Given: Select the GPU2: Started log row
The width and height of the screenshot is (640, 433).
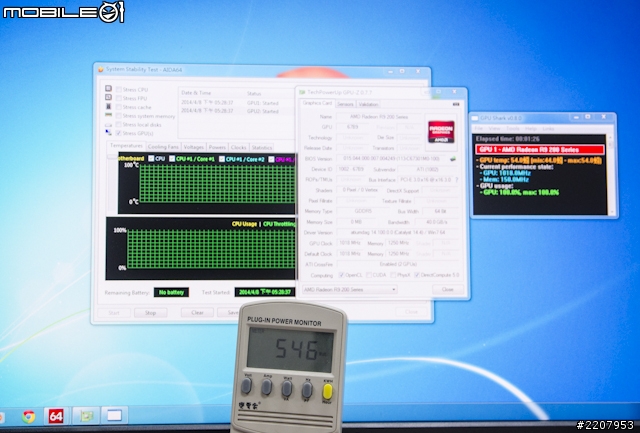Looking at the screenshot, I should [x=237, y=111].
